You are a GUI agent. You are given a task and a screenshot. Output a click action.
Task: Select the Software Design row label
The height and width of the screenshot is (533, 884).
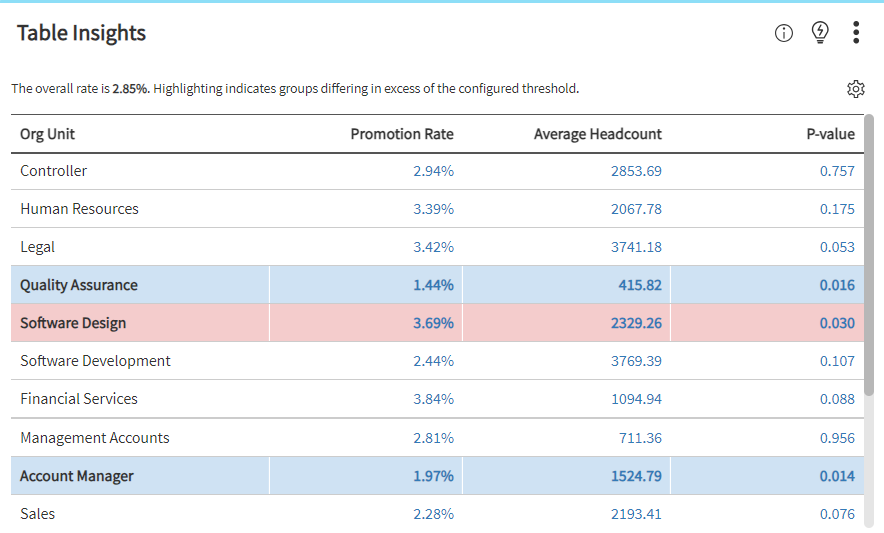(x=73, y=323)
